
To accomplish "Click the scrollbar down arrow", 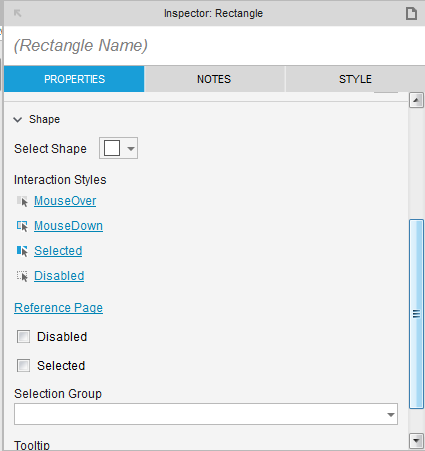I will (x=416, y=441).
